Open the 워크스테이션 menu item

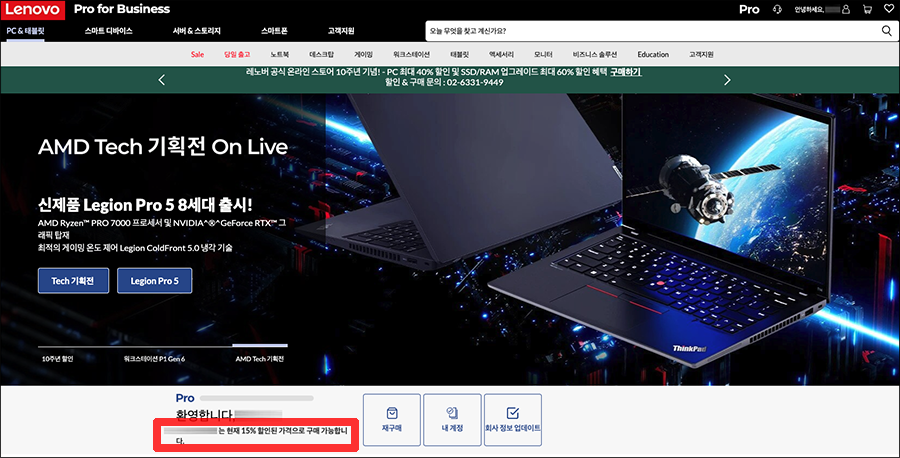412,55
